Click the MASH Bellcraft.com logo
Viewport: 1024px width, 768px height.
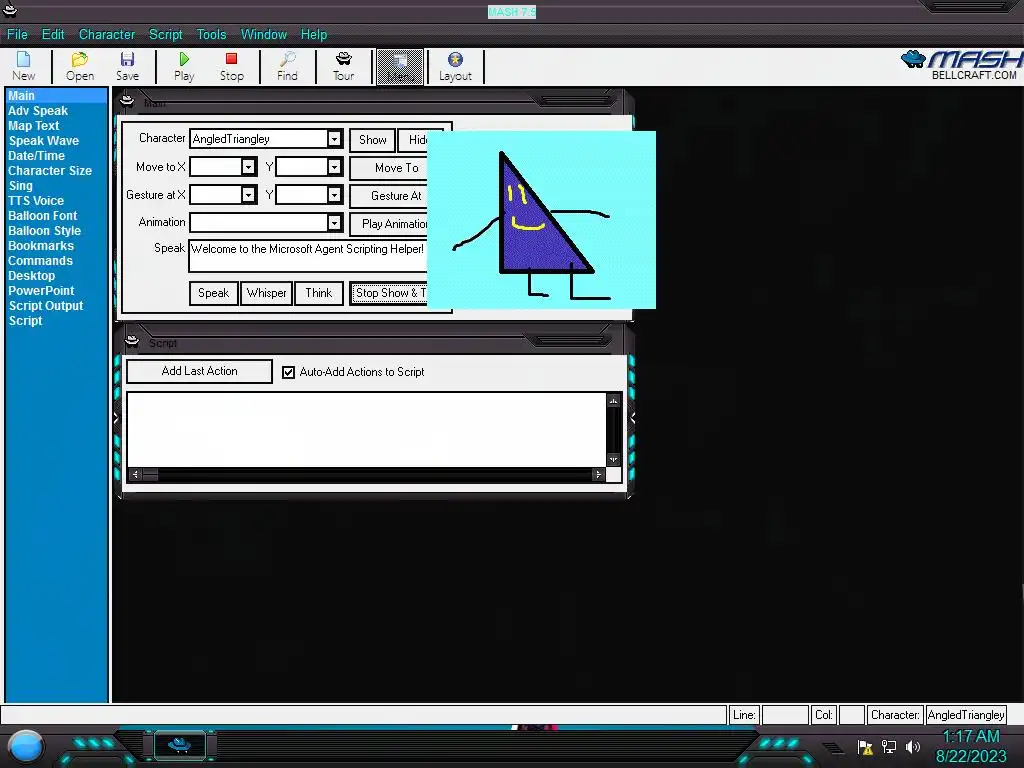click(x=961, y=65)
